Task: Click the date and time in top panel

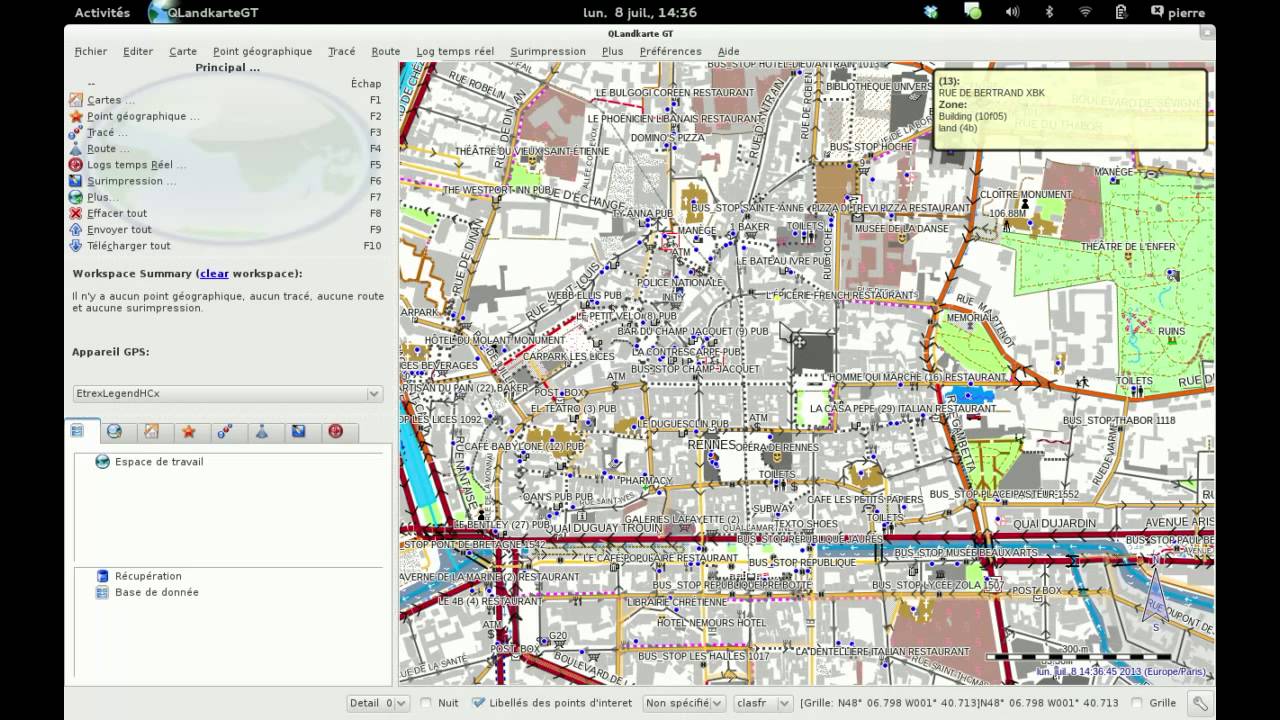Action: point(640,12)
